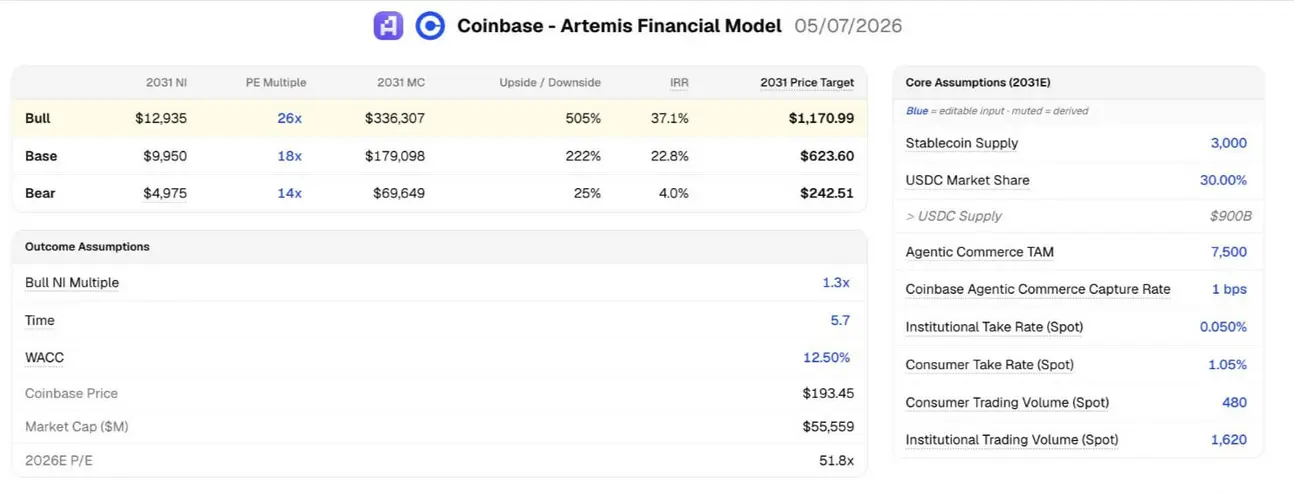
Task: Edit Consumer Trading Volume value 480
Action: click(x=1235, y=402)
